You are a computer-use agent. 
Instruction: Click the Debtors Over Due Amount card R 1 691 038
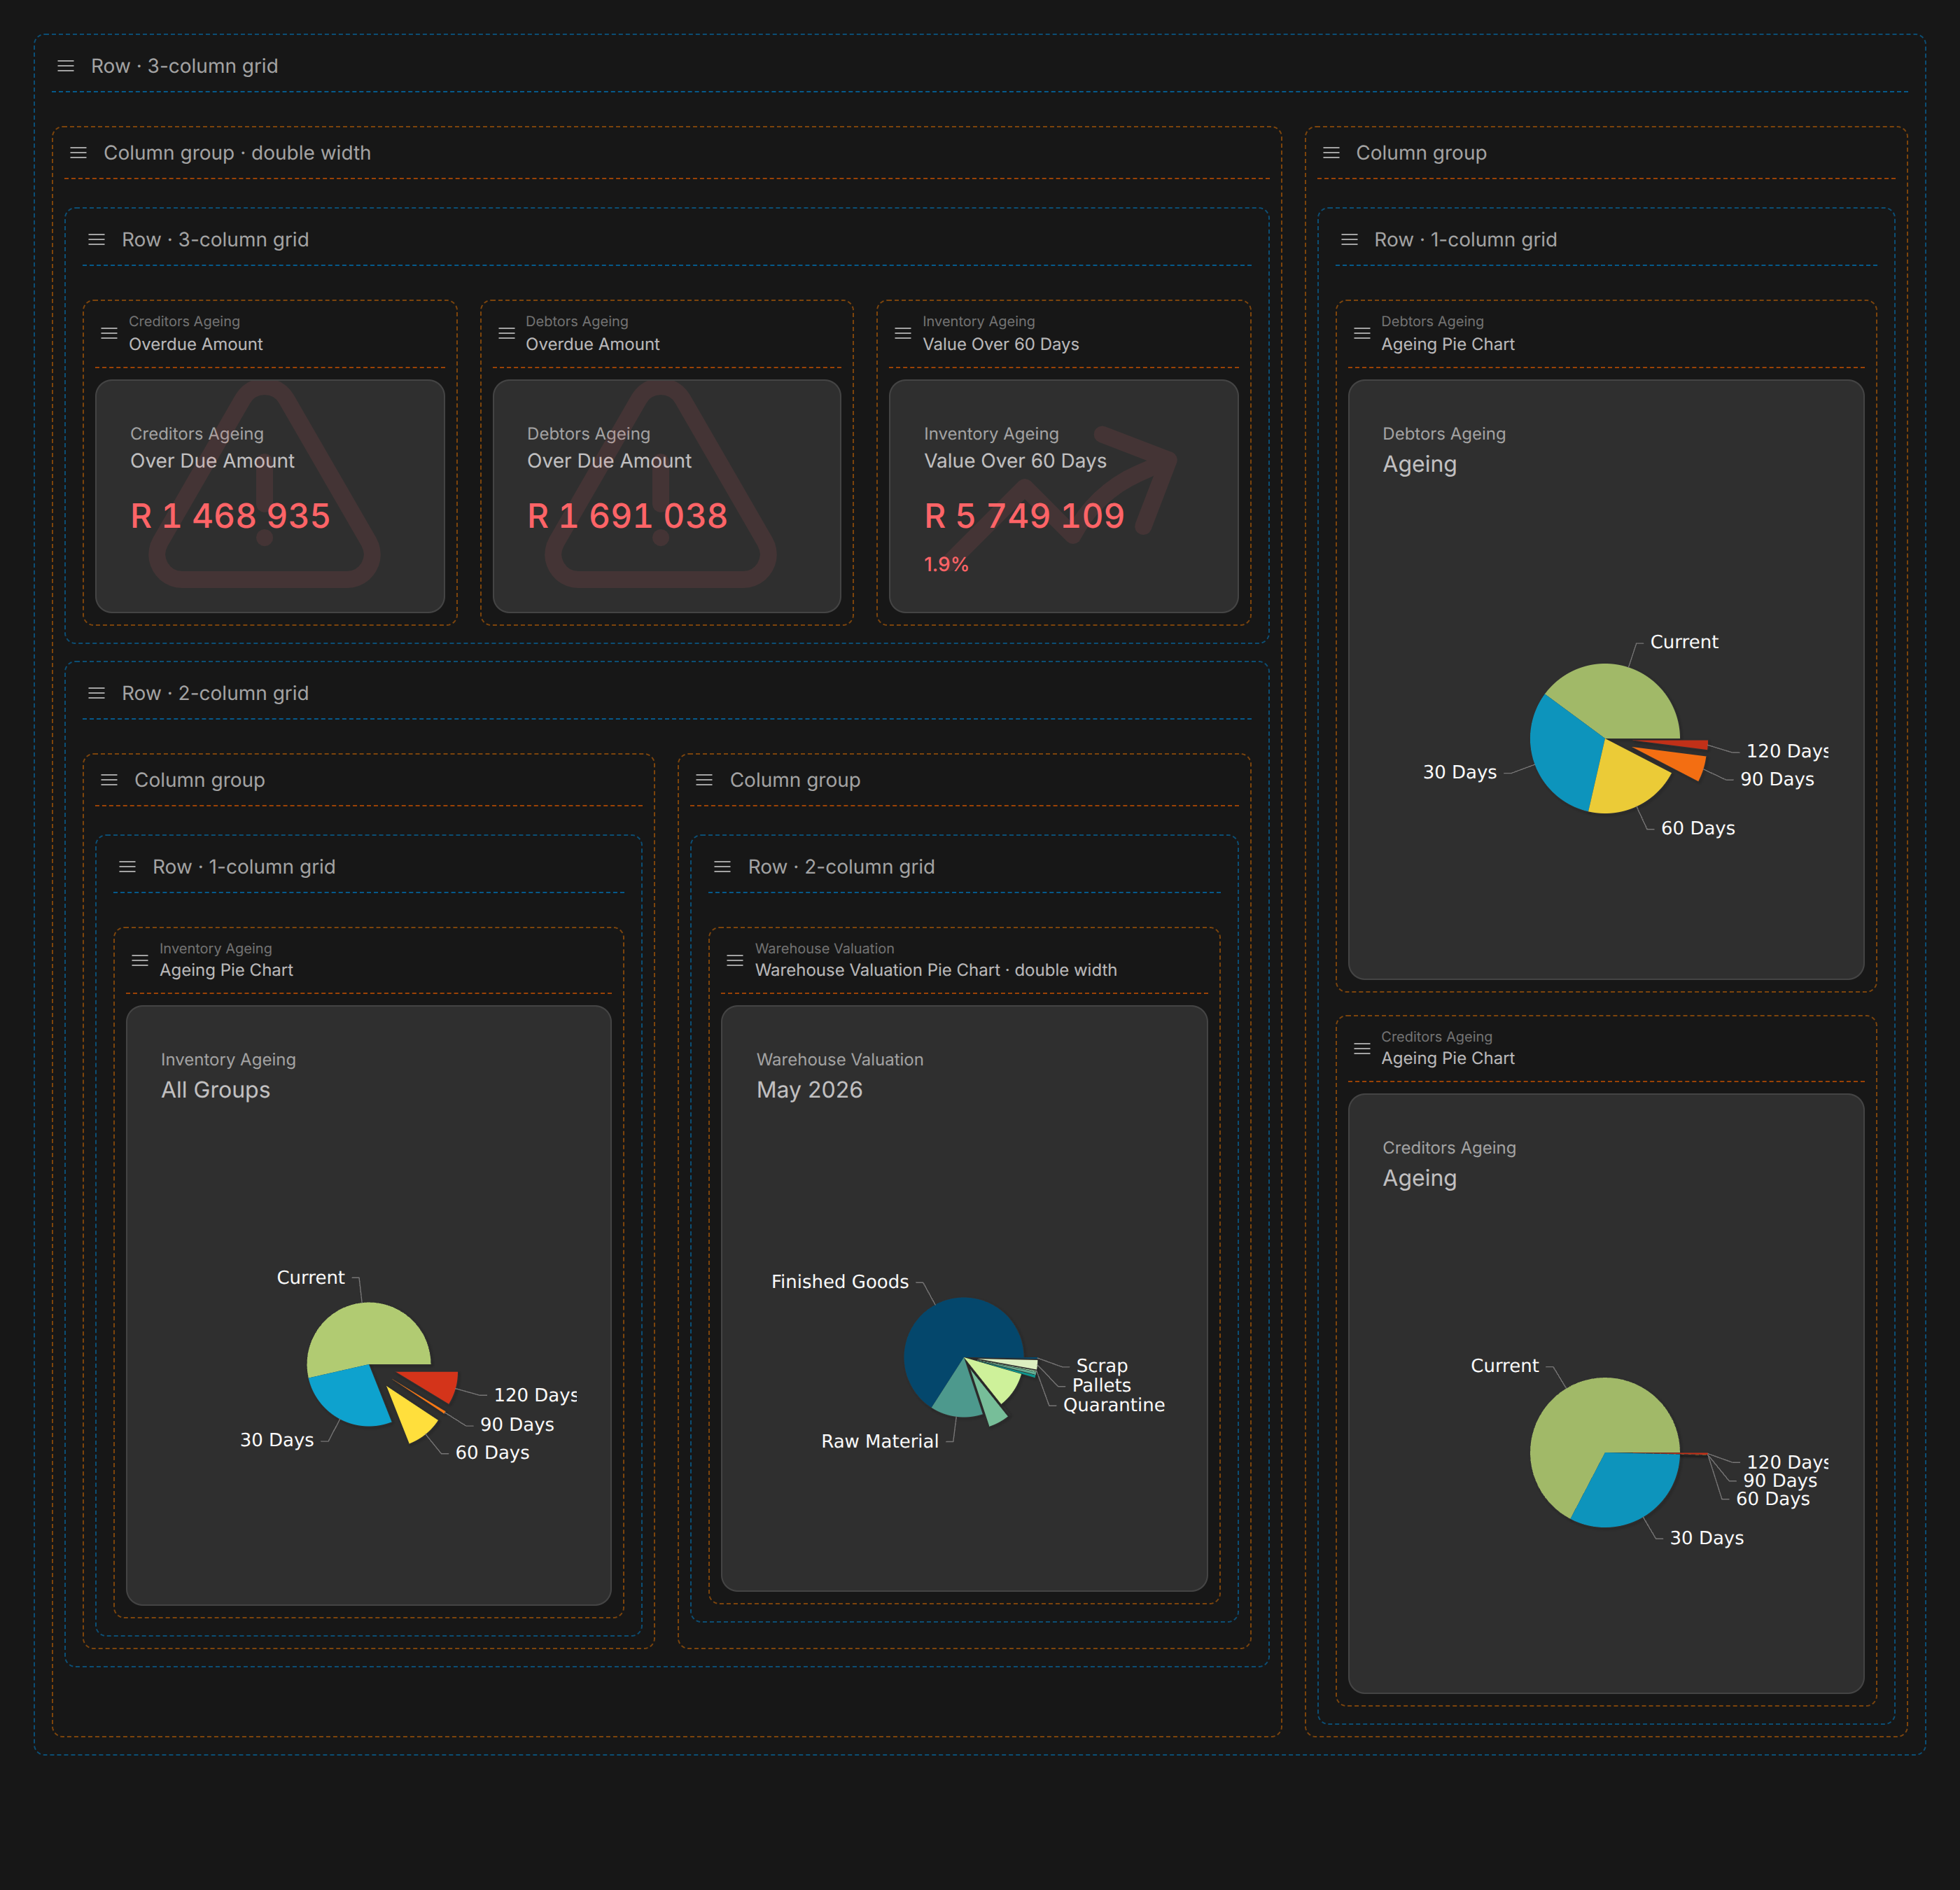(667, 496)
